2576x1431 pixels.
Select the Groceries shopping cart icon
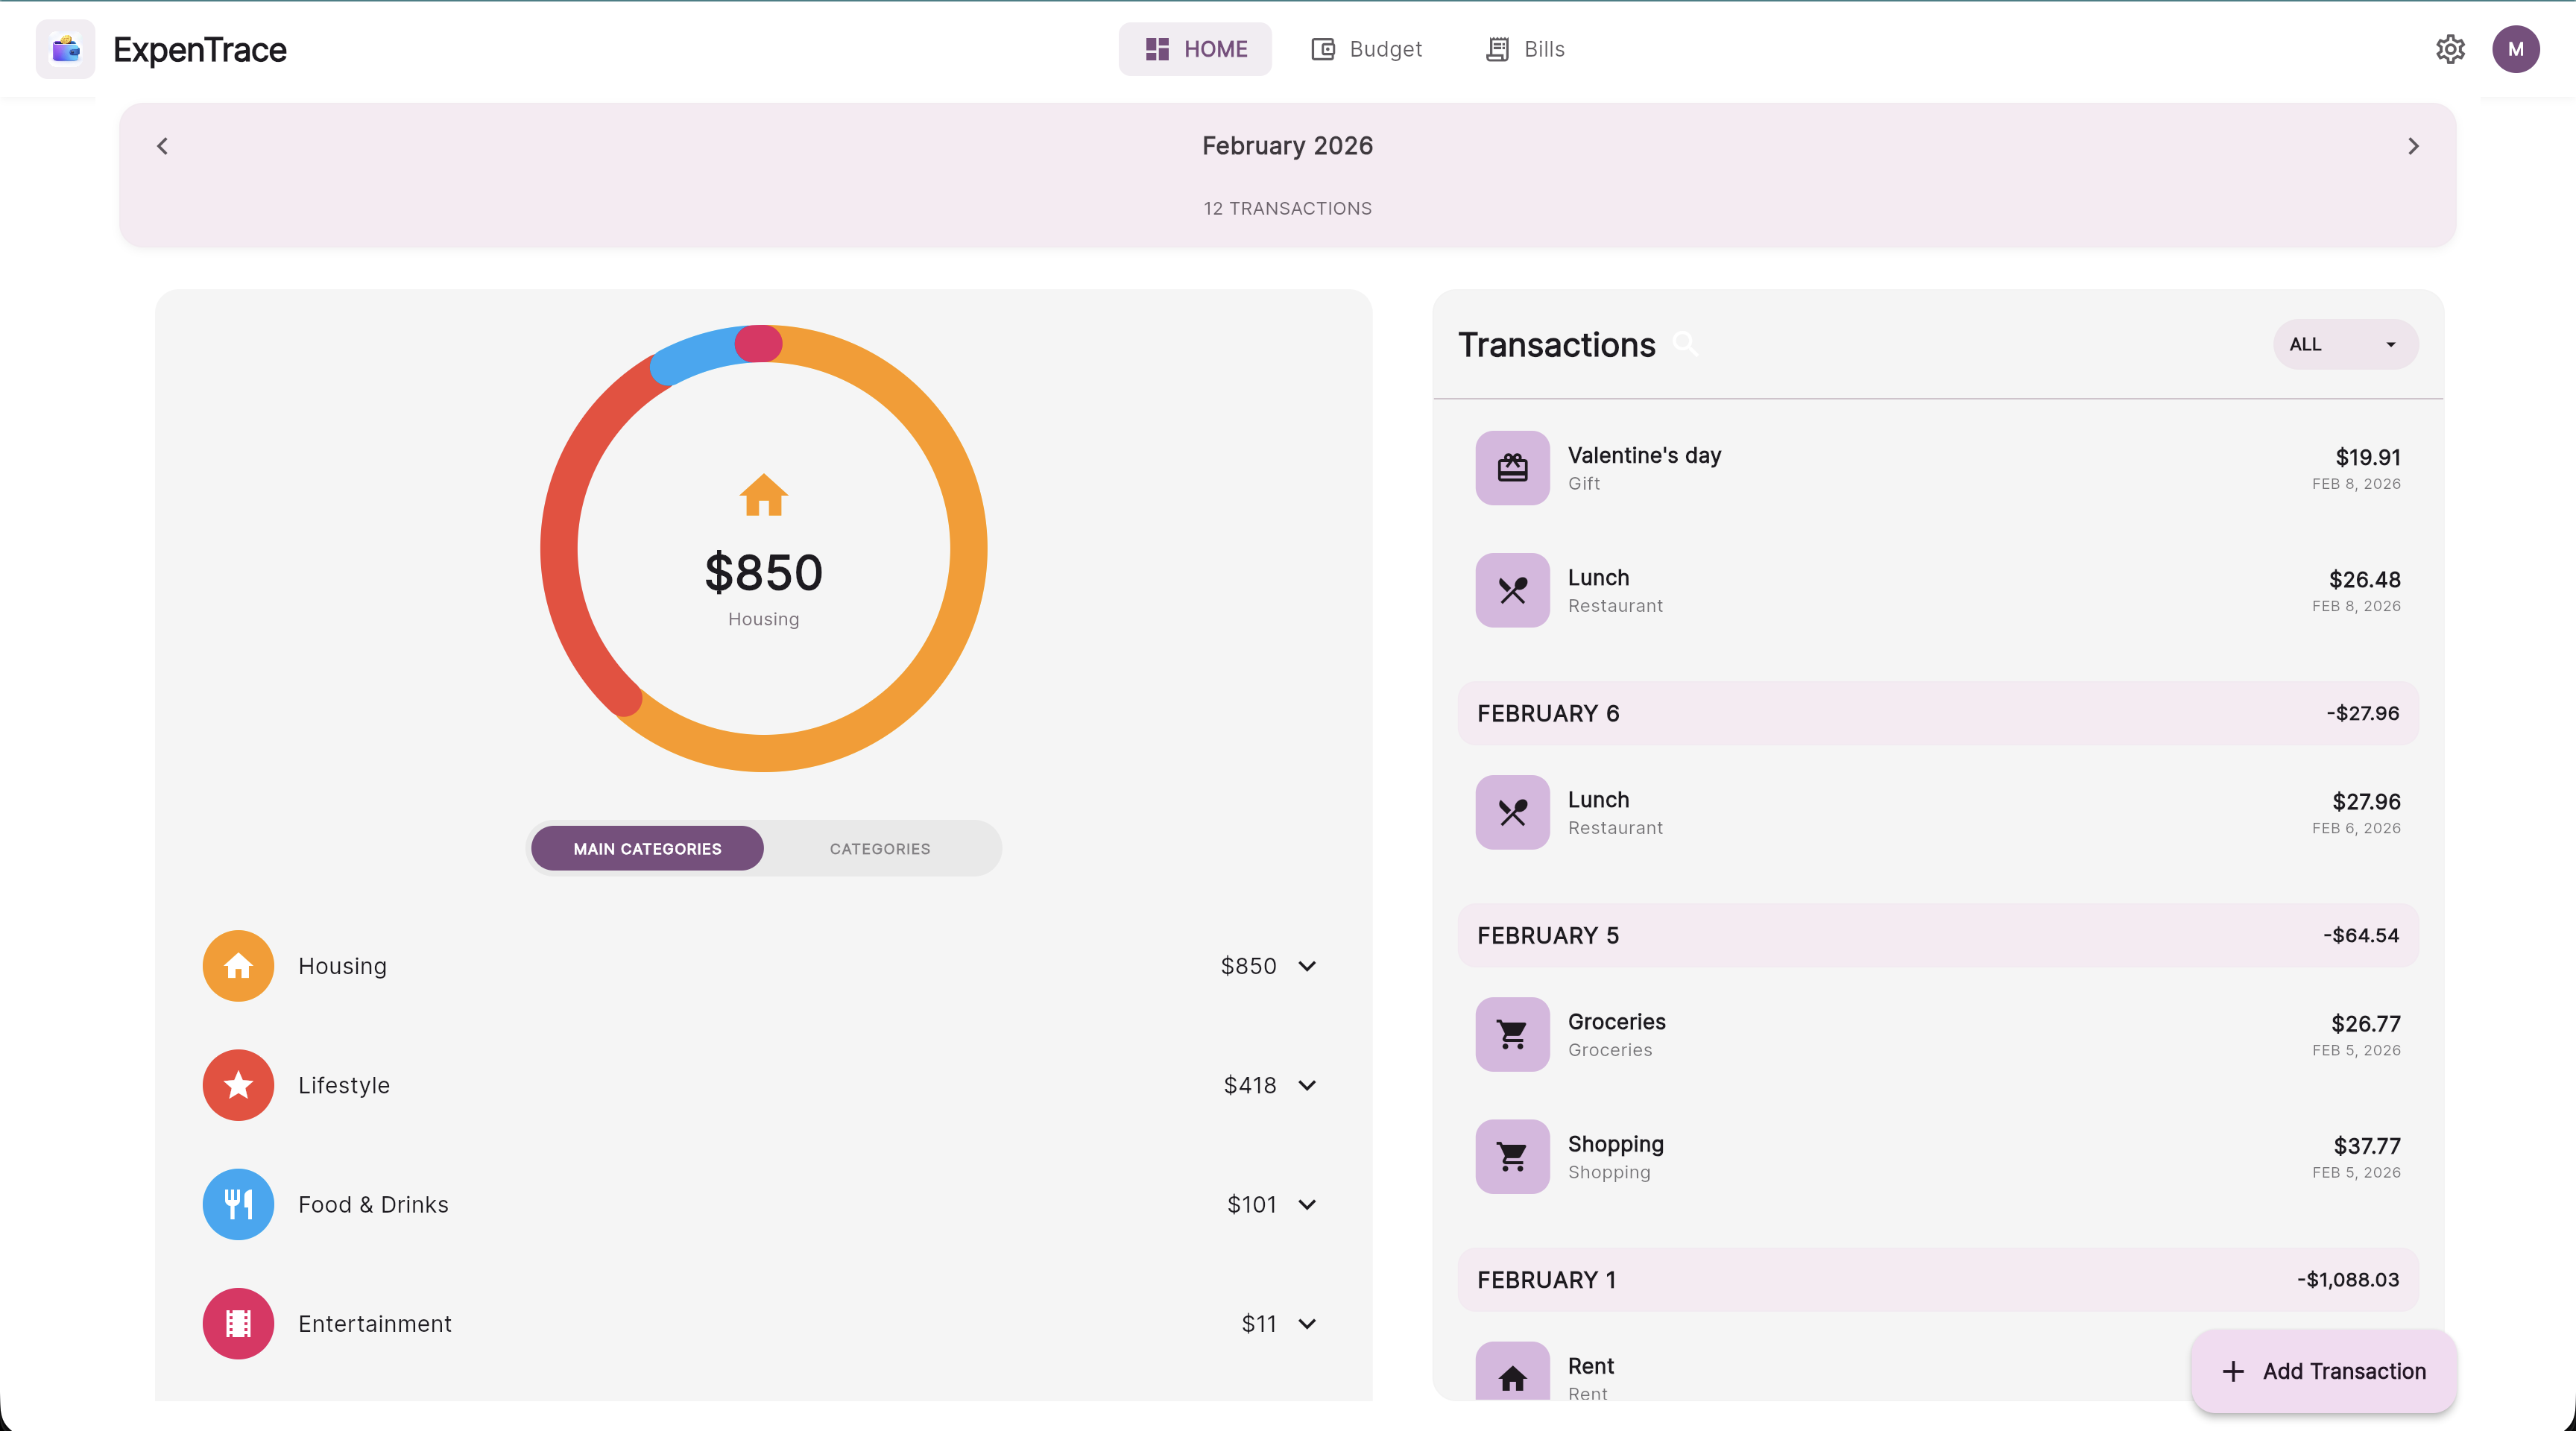pos(1512,1034)
